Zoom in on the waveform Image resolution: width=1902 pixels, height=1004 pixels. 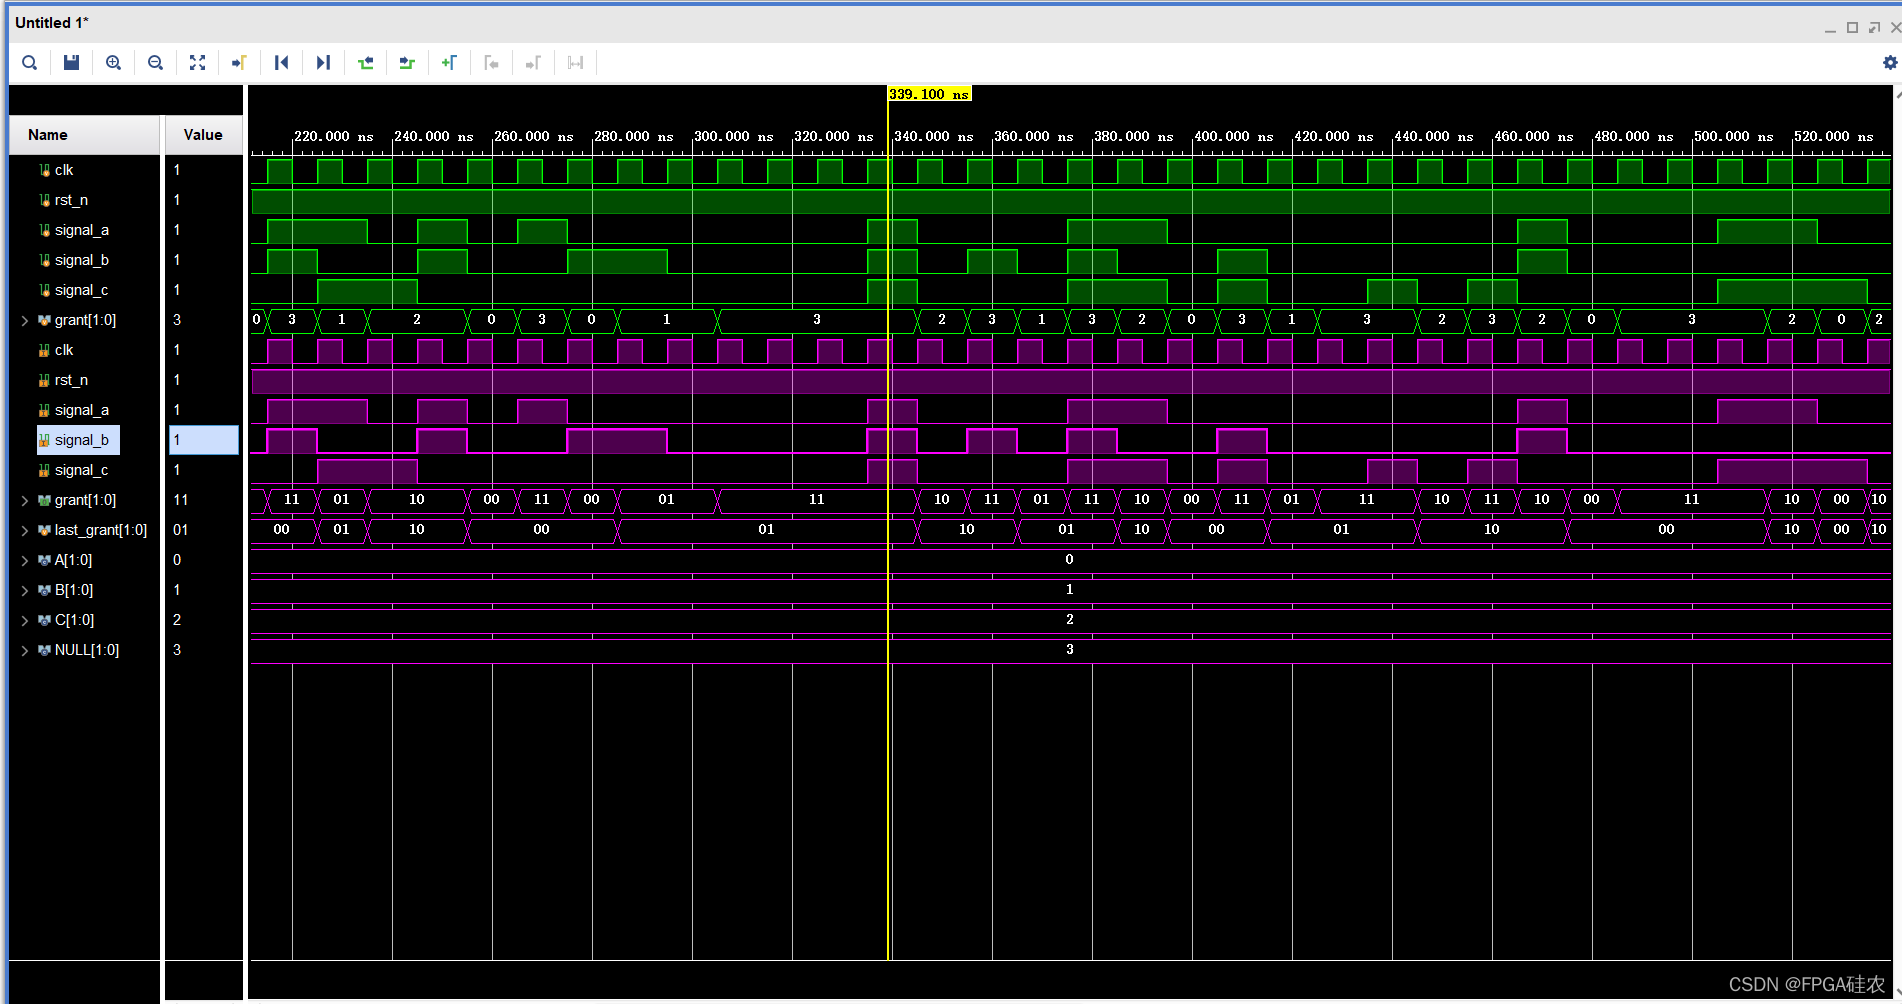pos(113,63)
